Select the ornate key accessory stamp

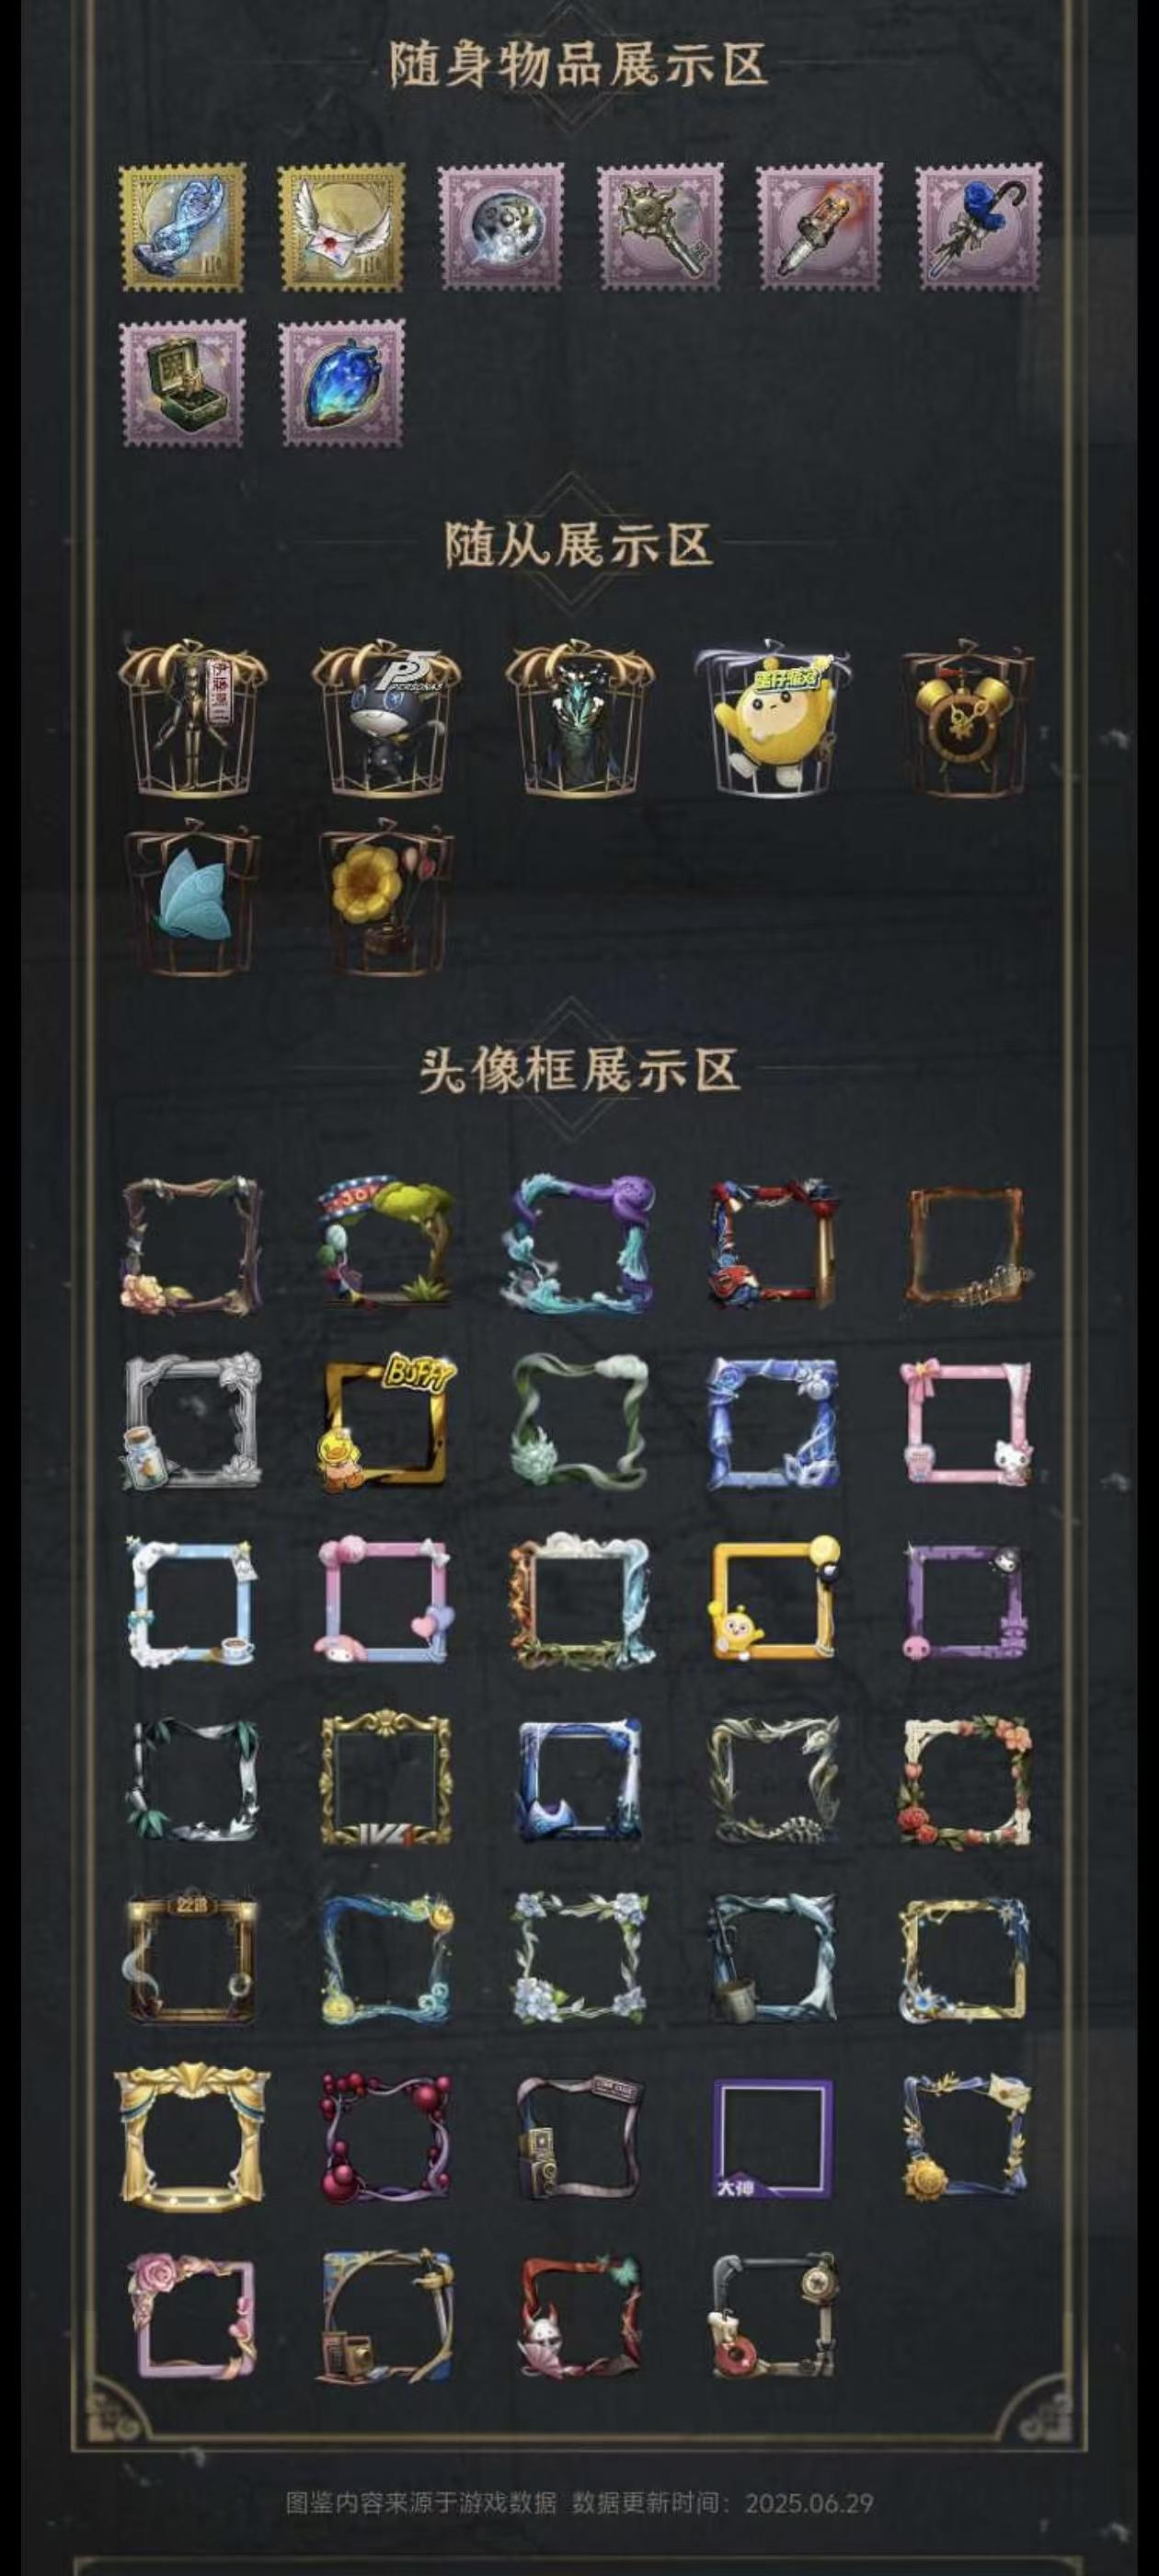tap(660, 228)
